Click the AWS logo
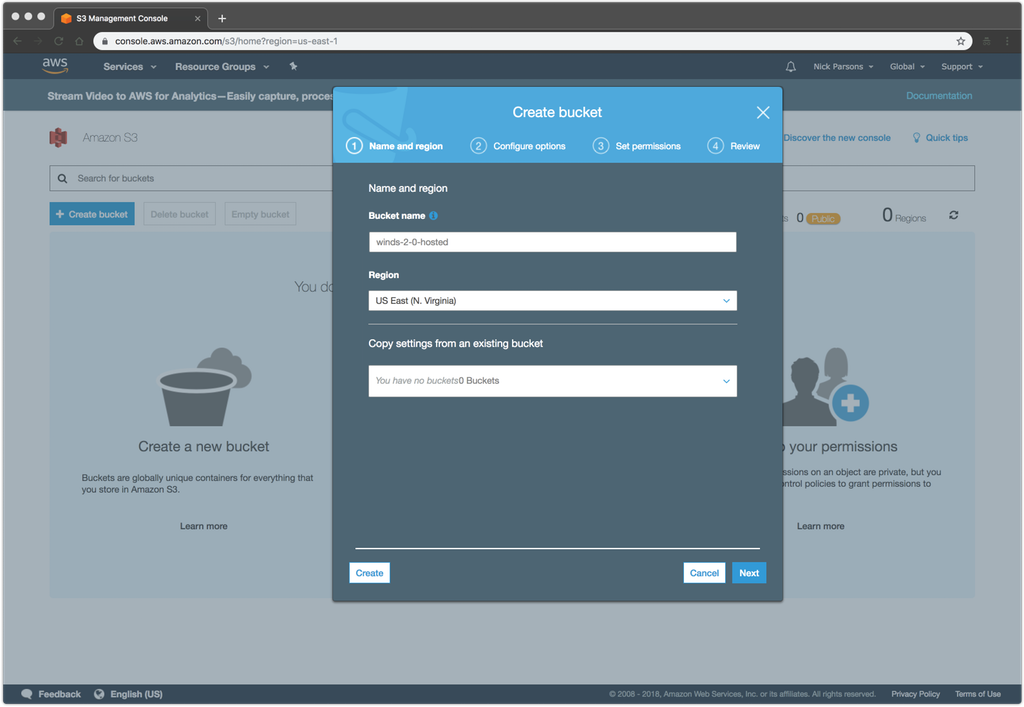 (x=55, y=65)
